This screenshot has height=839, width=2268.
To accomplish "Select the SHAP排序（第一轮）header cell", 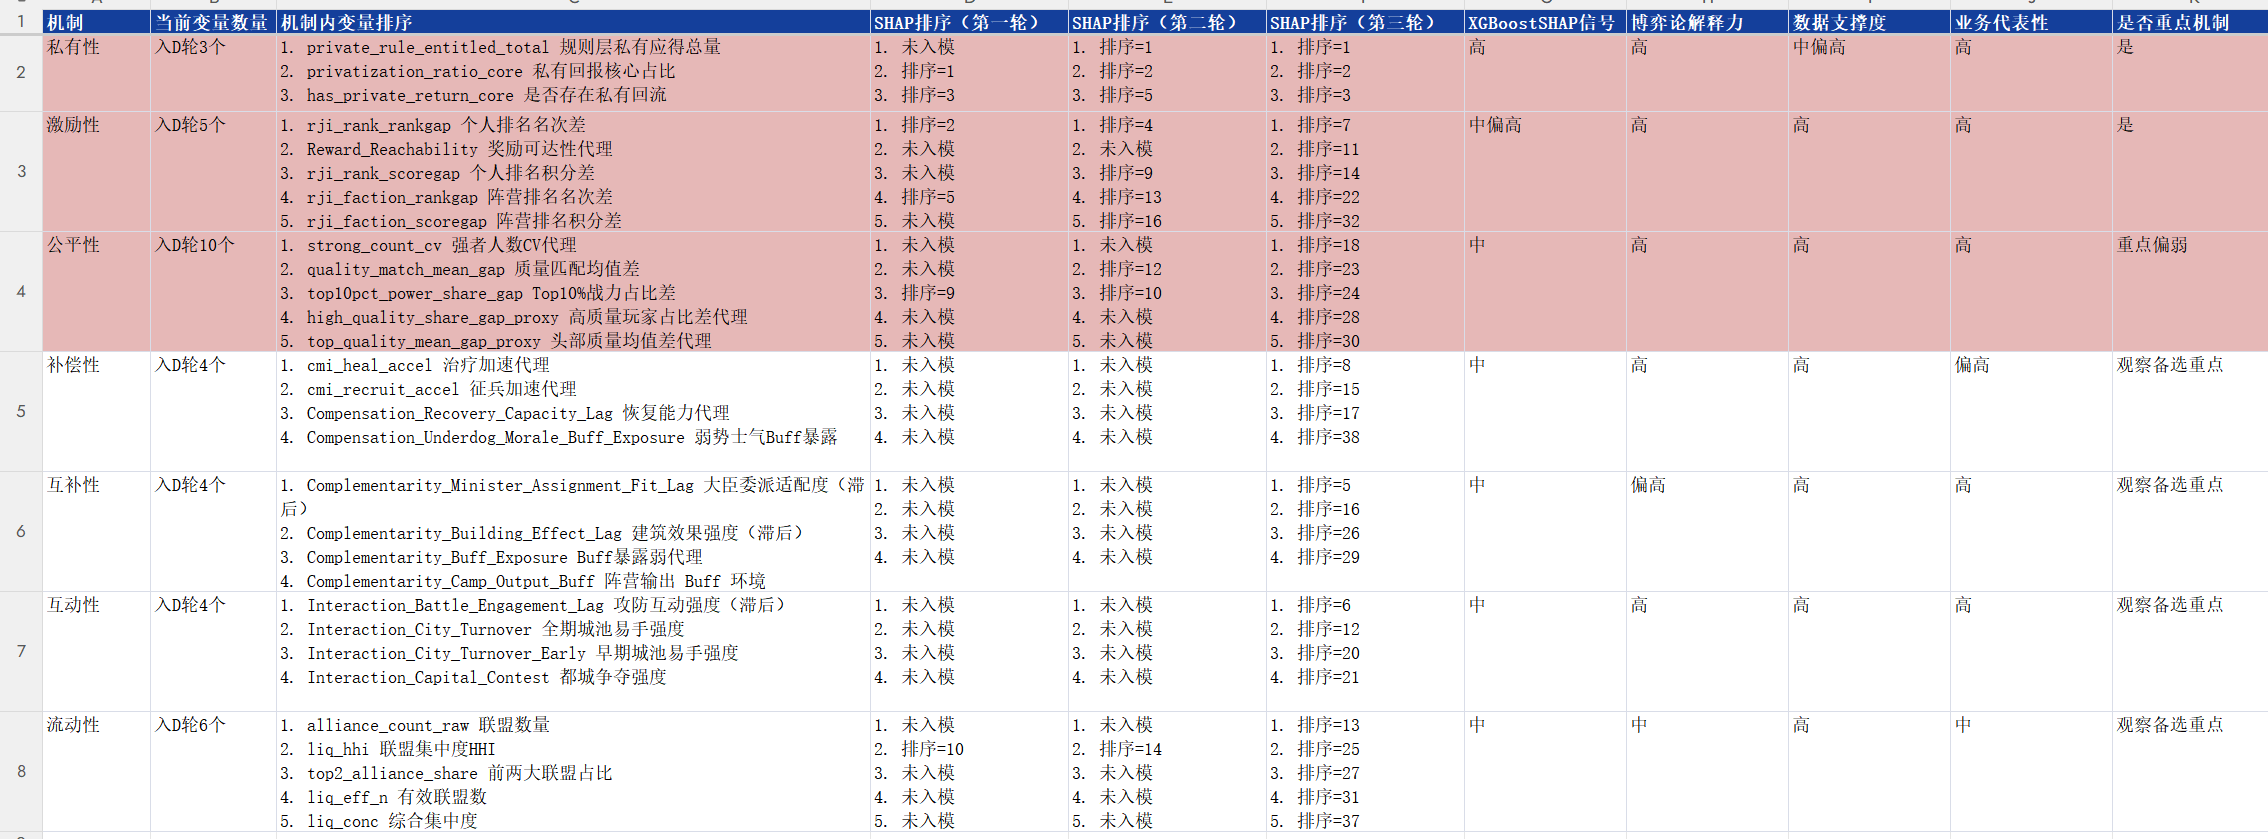I will [x=969, y=22].
